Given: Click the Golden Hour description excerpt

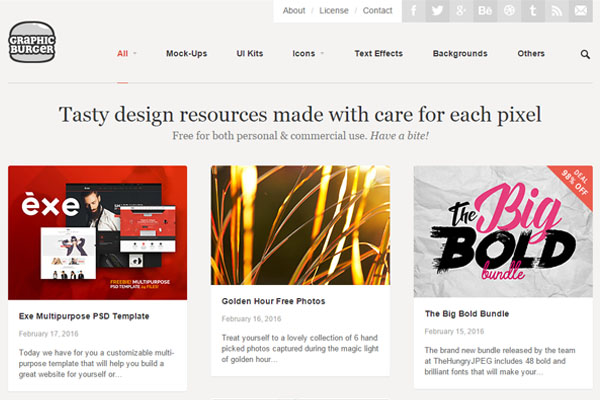Looking at the screenshot, I should click(300, 349).
